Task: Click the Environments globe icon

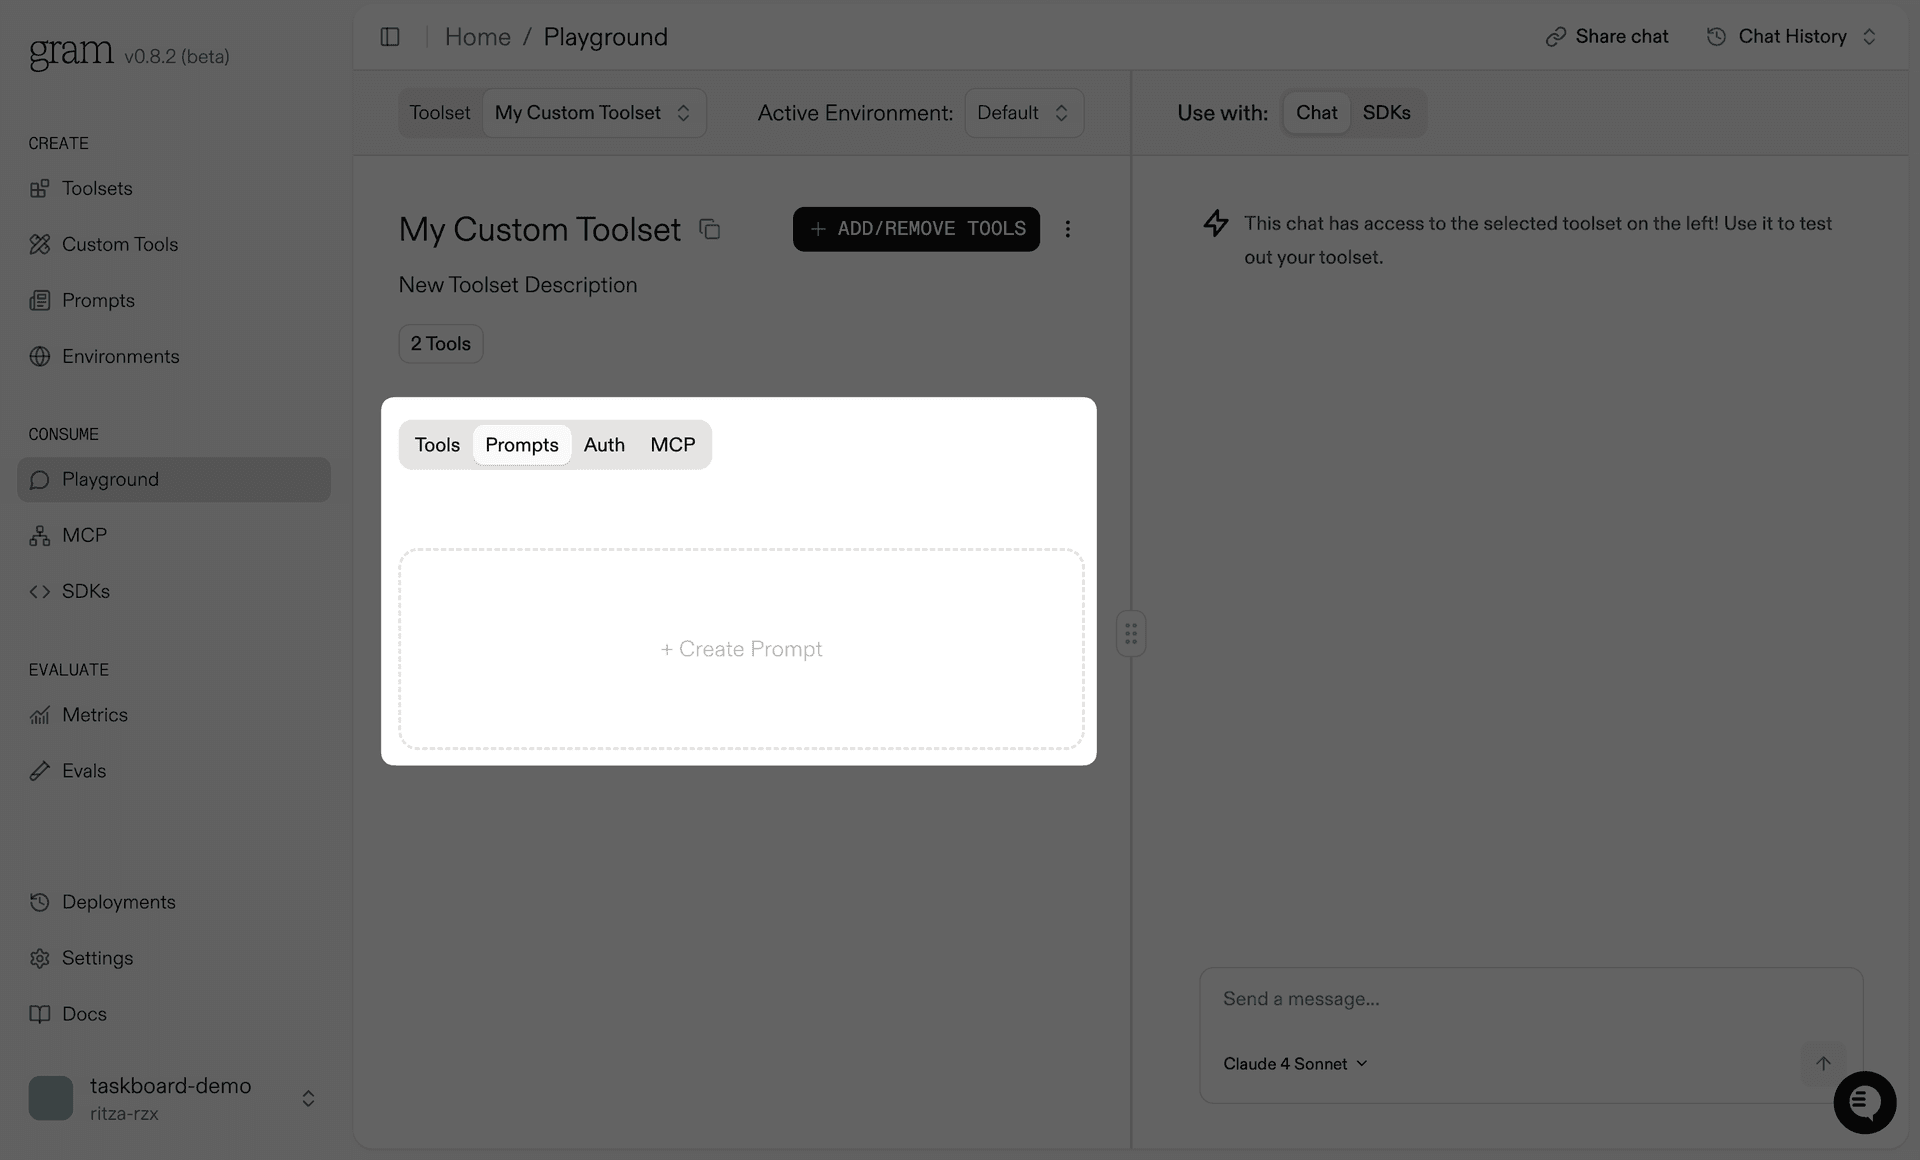Action: coord(40,356)
